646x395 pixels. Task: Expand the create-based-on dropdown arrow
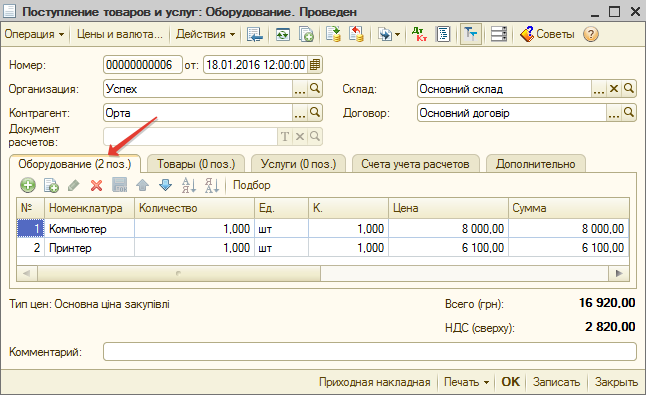398,34
